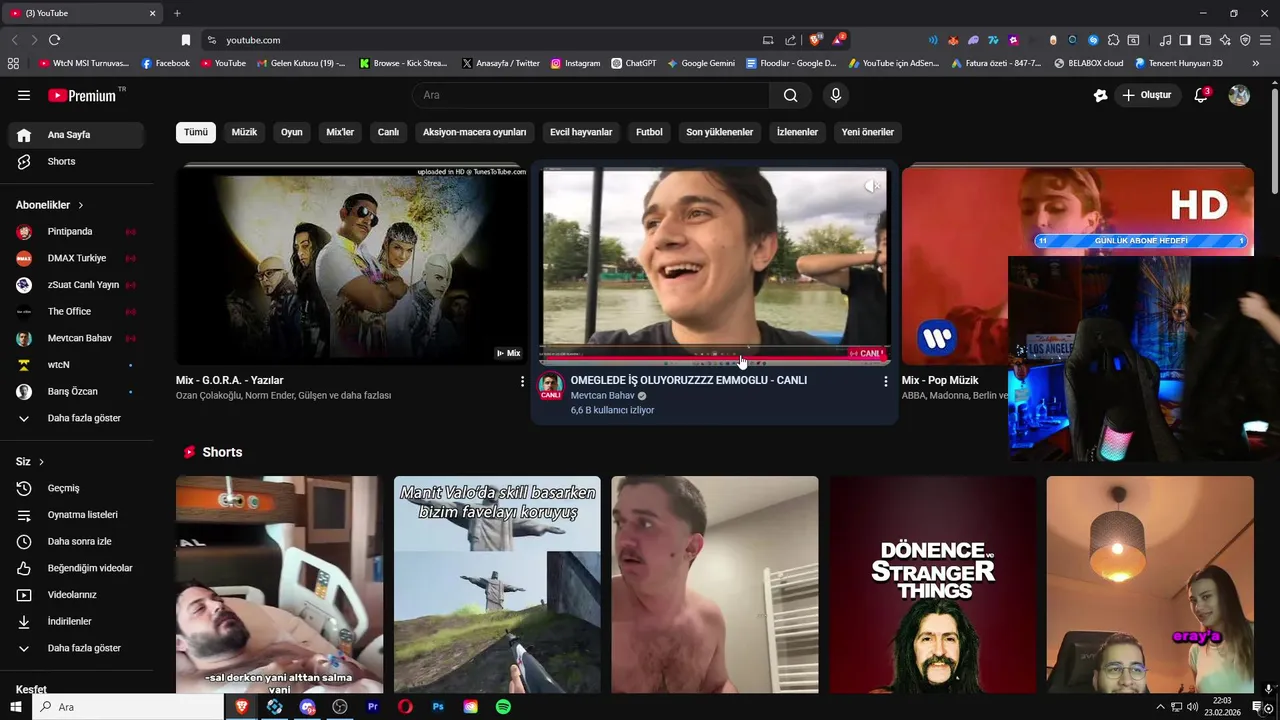Expand Daha fazla göster under İndirilenler
Viewport: 1280px width, 720px height.
76,648
